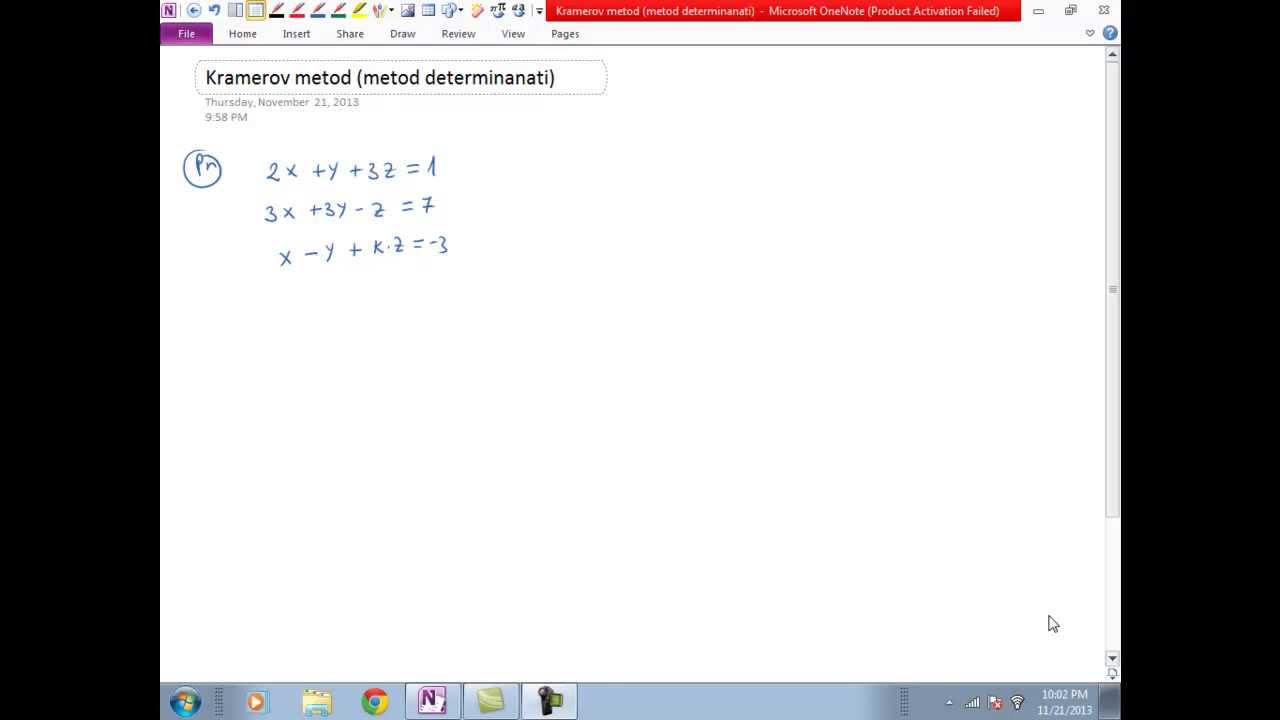The width and height of the screenshot is (1280, 720).
Task: Open the shapes dropdown arrow
Action: pos(461,10)
